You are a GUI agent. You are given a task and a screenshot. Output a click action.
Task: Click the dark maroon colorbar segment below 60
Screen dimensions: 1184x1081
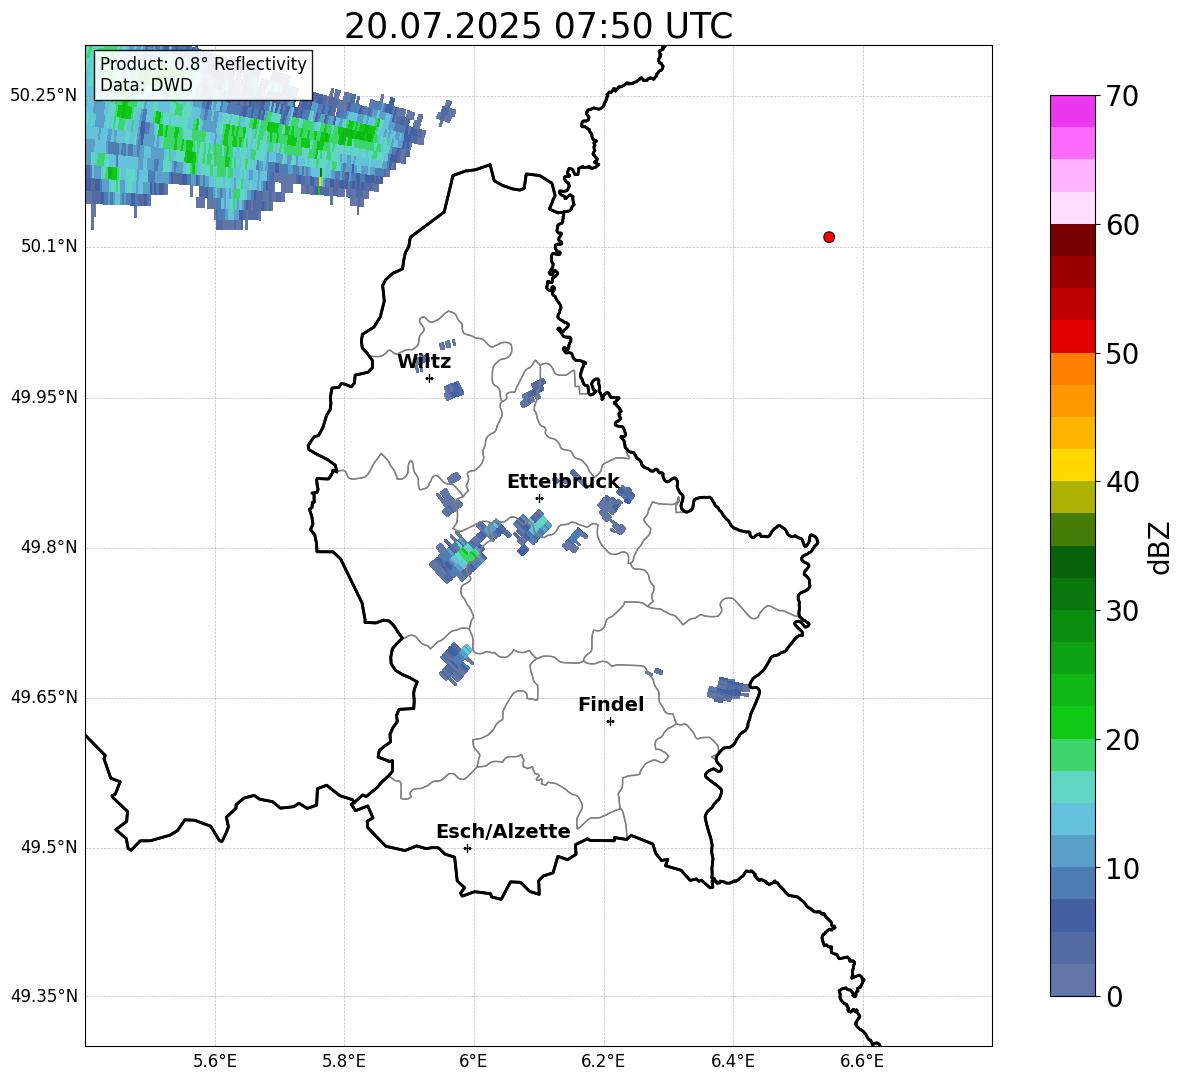pos(1073,241)
